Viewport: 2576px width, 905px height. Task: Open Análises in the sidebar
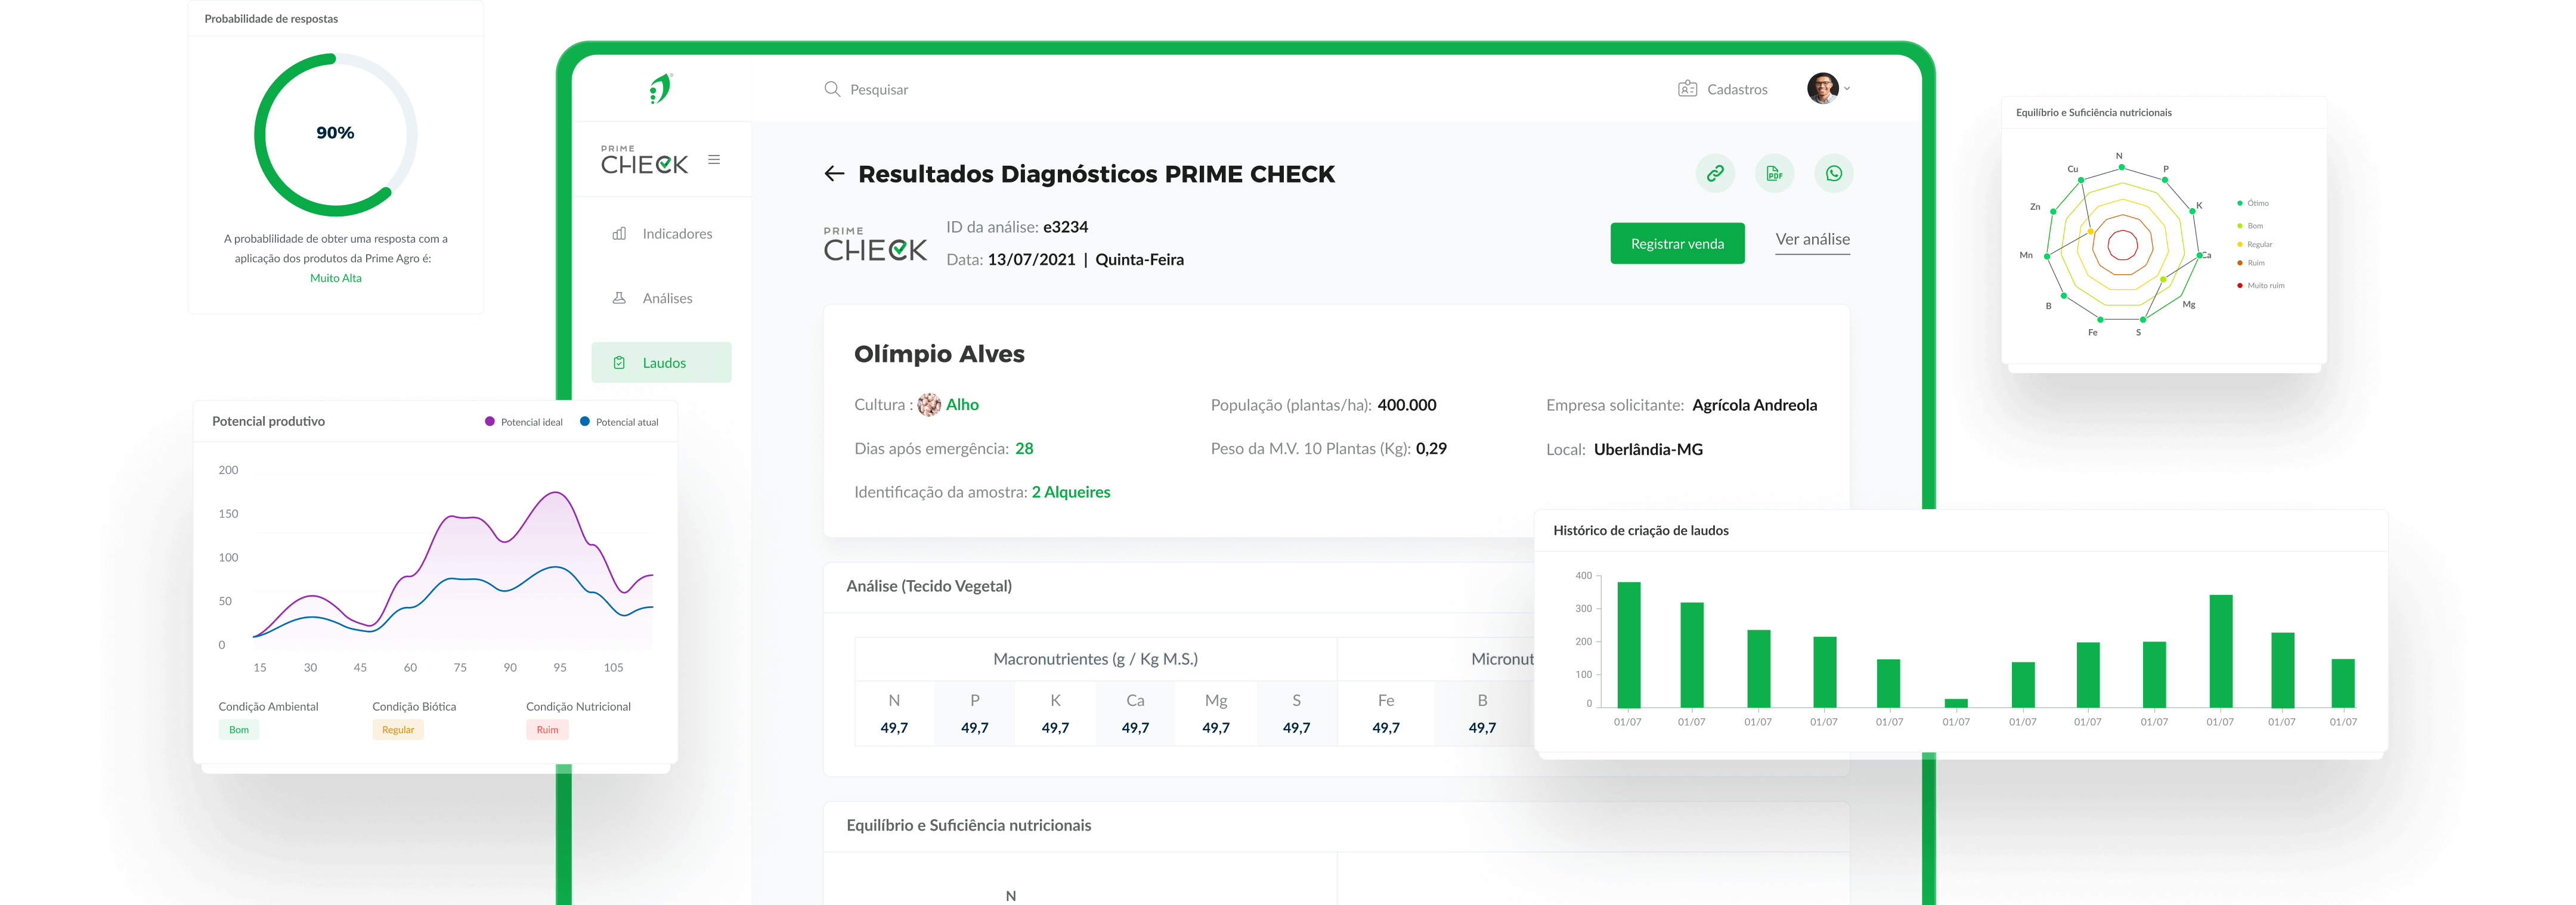click(x=661, y=298)
